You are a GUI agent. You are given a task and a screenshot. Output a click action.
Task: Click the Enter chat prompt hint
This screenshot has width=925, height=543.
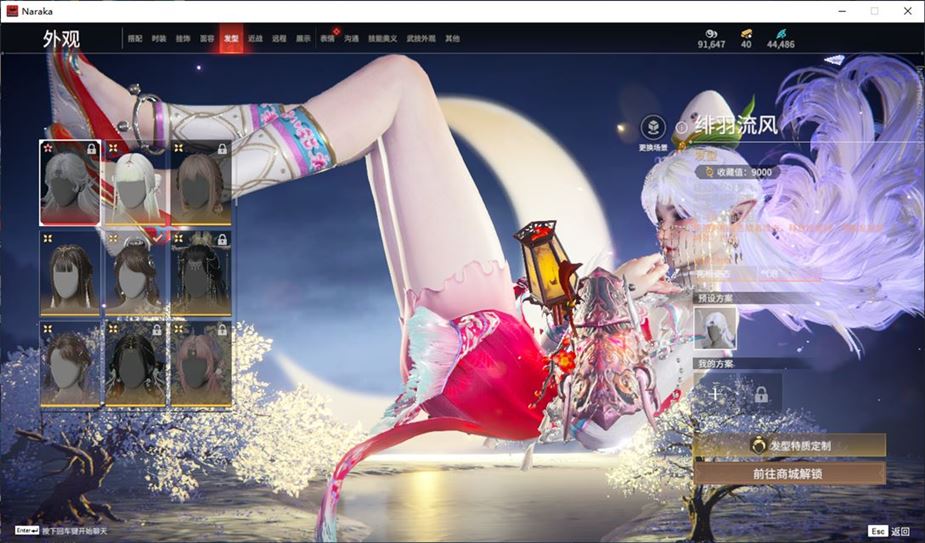click(61, 531)
